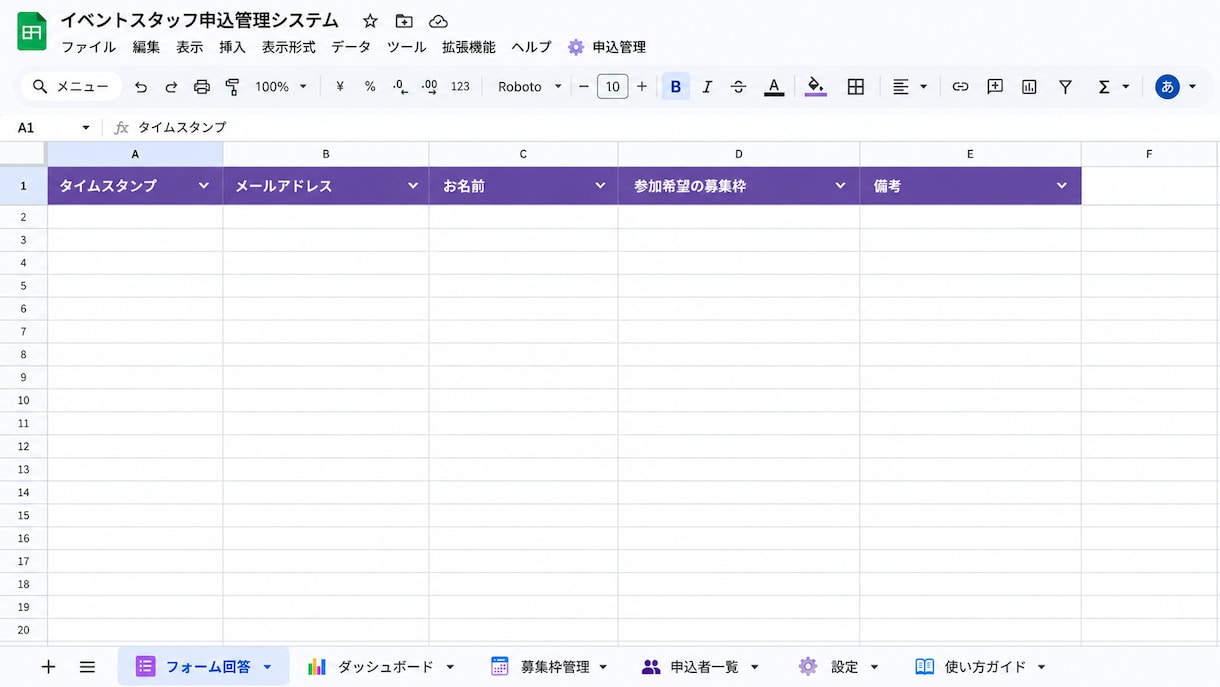Toggle bold formatting
This screenshot has height=687, width=1220.
point(676,87)
